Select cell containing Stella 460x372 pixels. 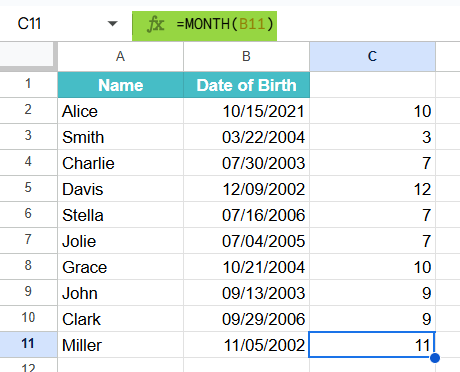pyautogui.click(x=120, y=215)
